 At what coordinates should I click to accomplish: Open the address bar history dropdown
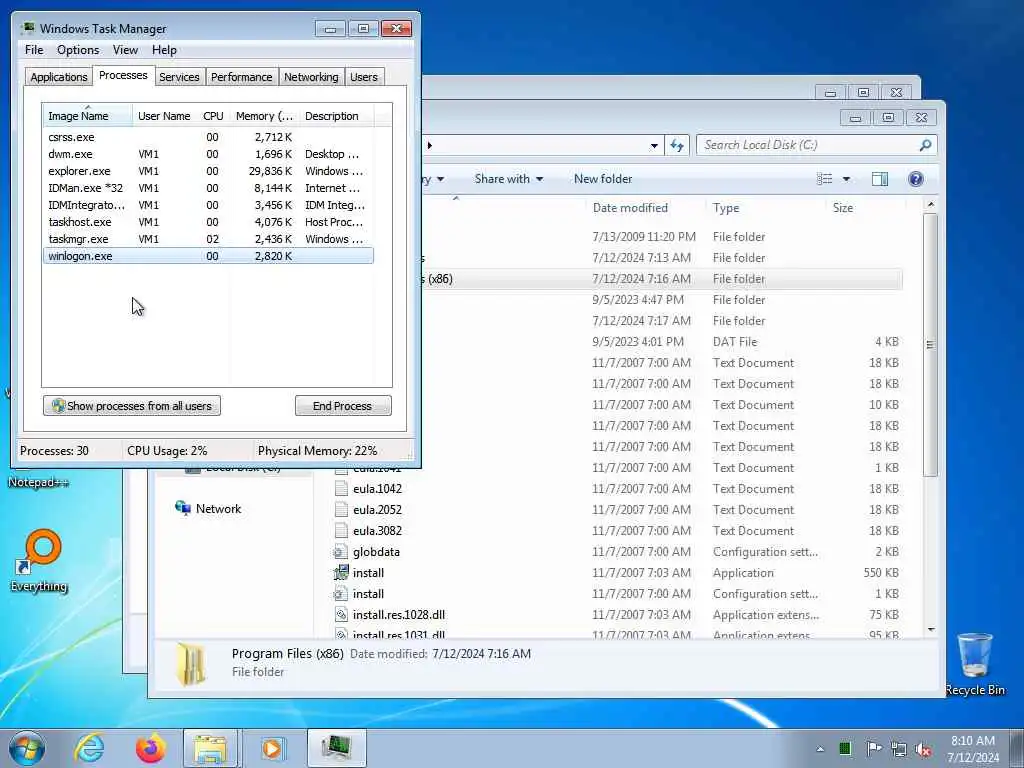coord(654,146)
